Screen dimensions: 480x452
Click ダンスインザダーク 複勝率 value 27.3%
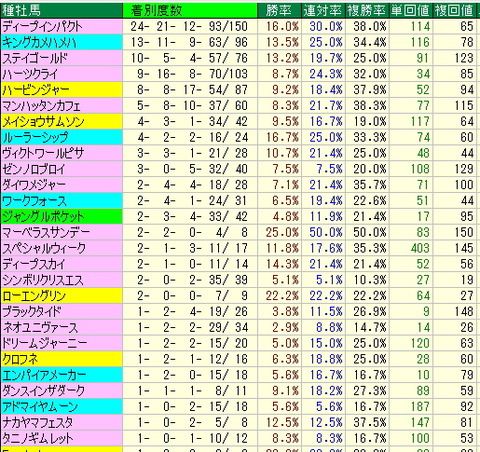[x=370, y=391]
